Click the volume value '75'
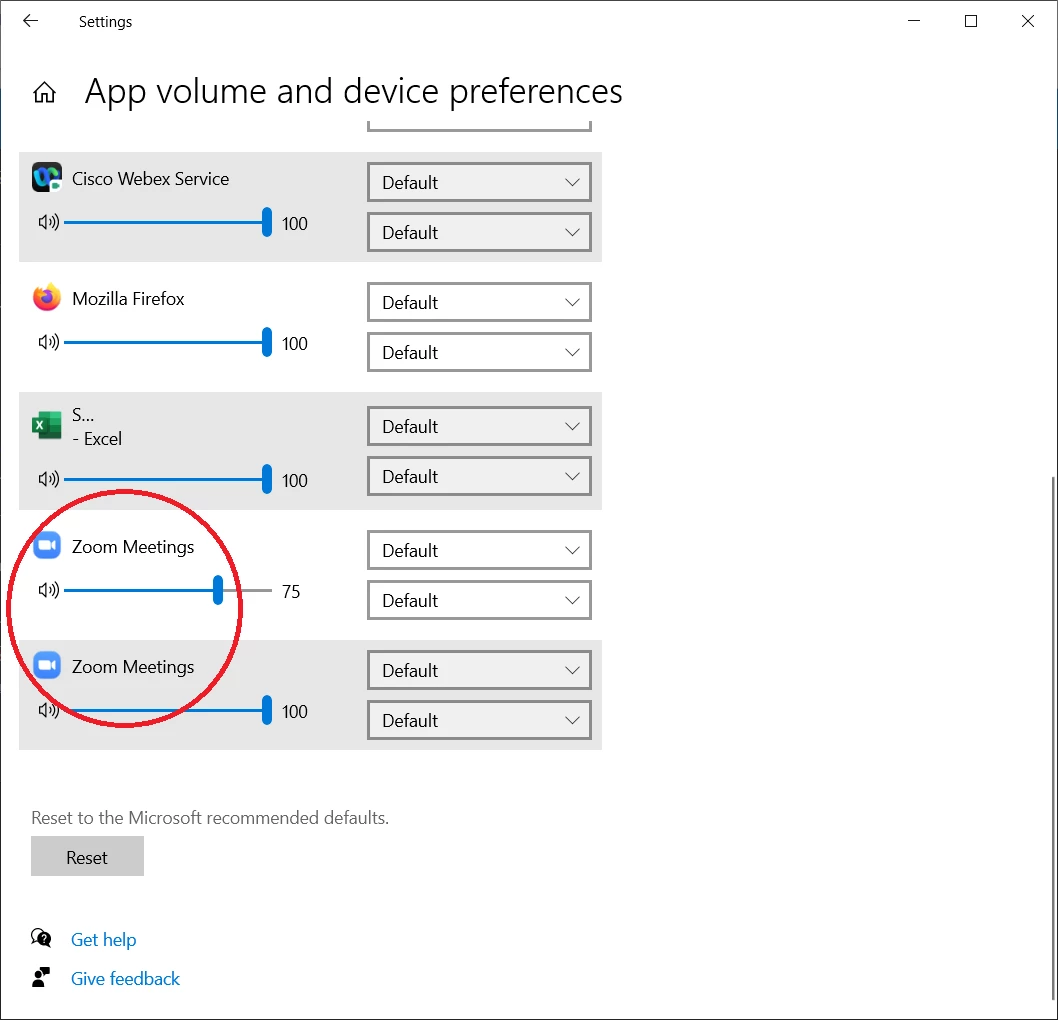The width and height of the screenshot is (1058, 1020). 291,592
